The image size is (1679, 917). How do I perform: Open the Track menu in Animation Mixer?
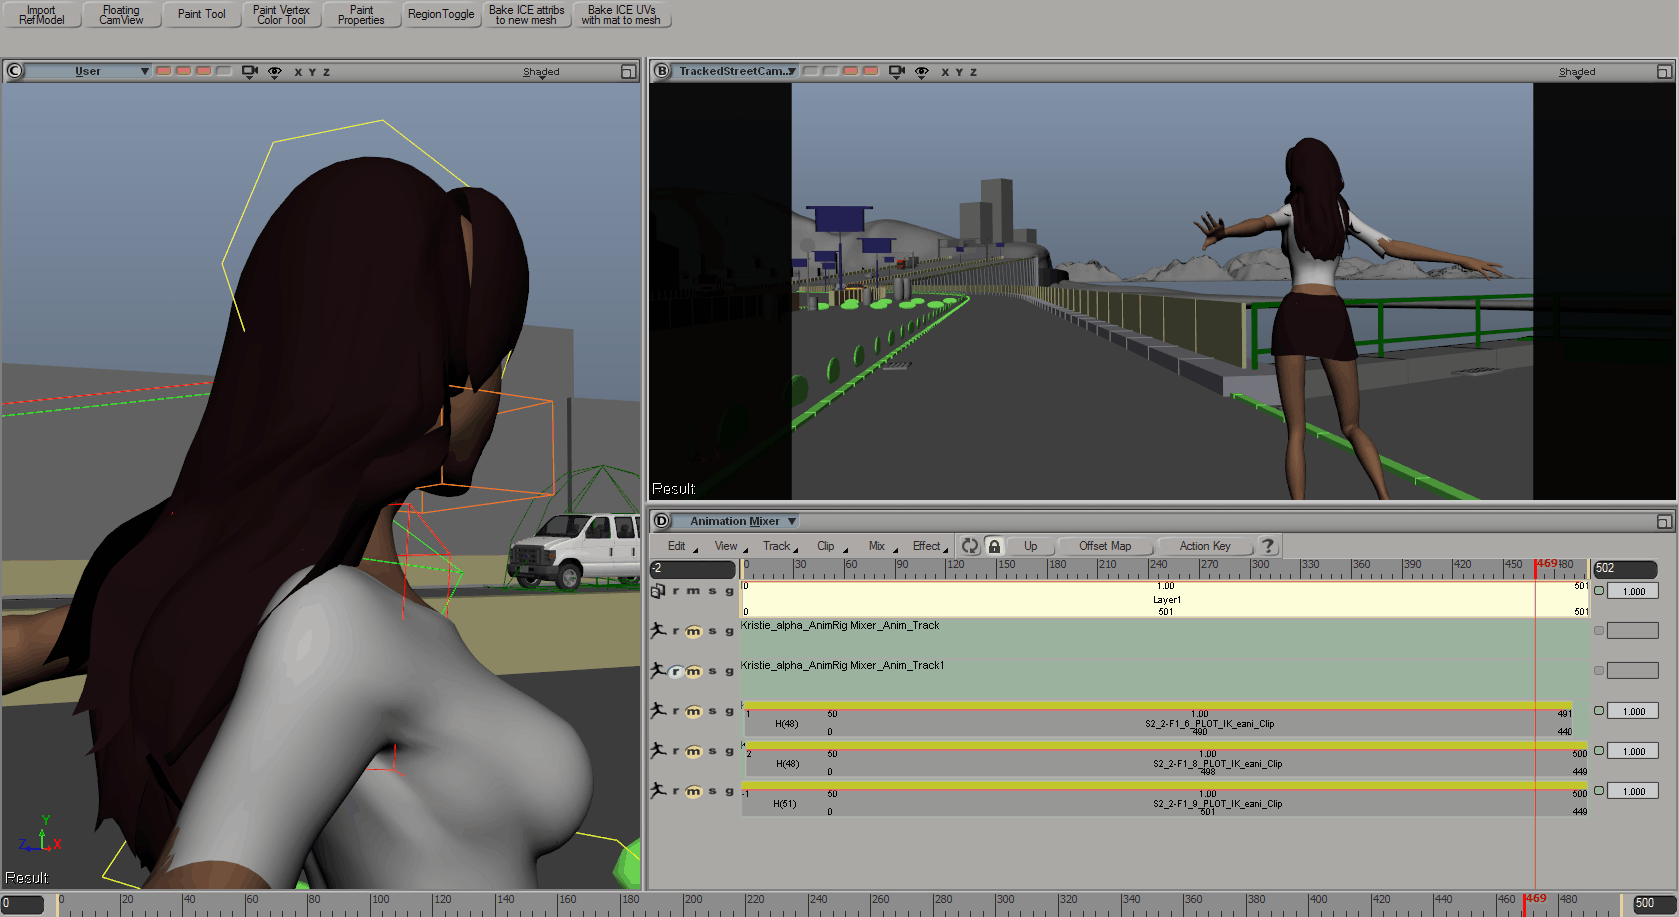(x=780, y=546)
